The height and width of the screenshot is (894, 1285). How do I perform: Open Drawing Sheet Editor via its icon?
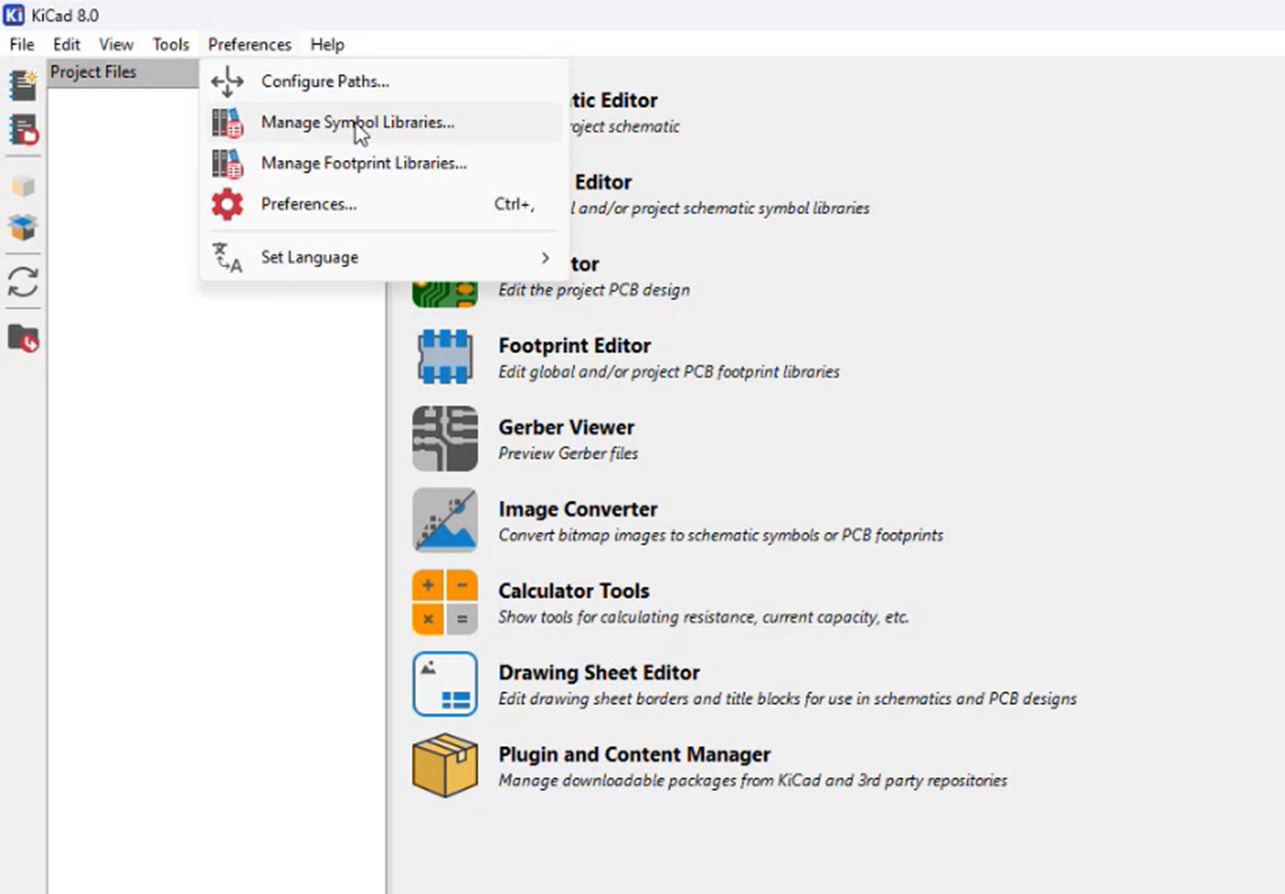(x=445, y=684)
